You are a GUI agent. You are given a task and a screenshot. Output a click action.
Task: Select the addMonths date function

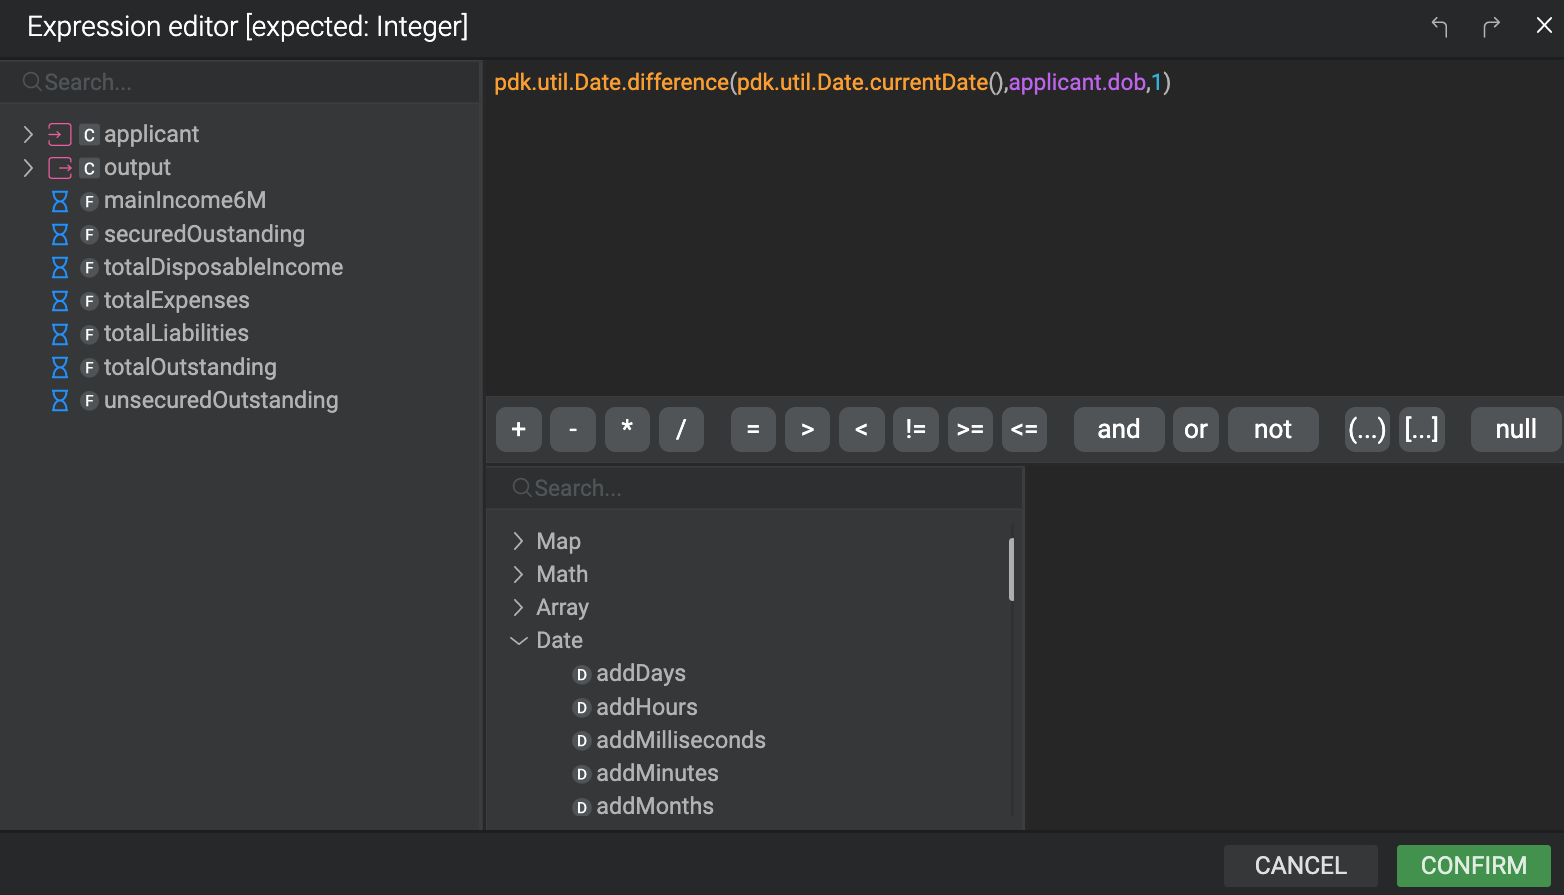coord(654,806)
